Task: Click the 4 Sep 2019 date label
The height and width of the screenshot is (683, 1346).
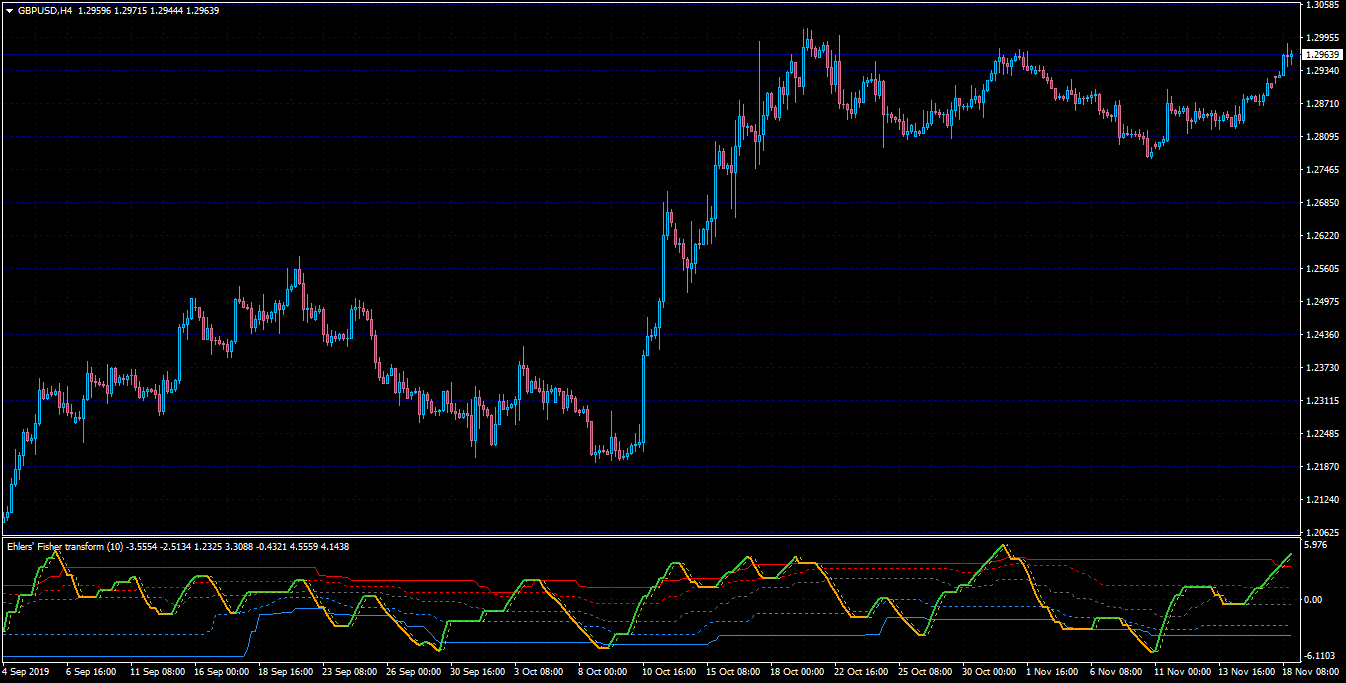Action: 27,673
